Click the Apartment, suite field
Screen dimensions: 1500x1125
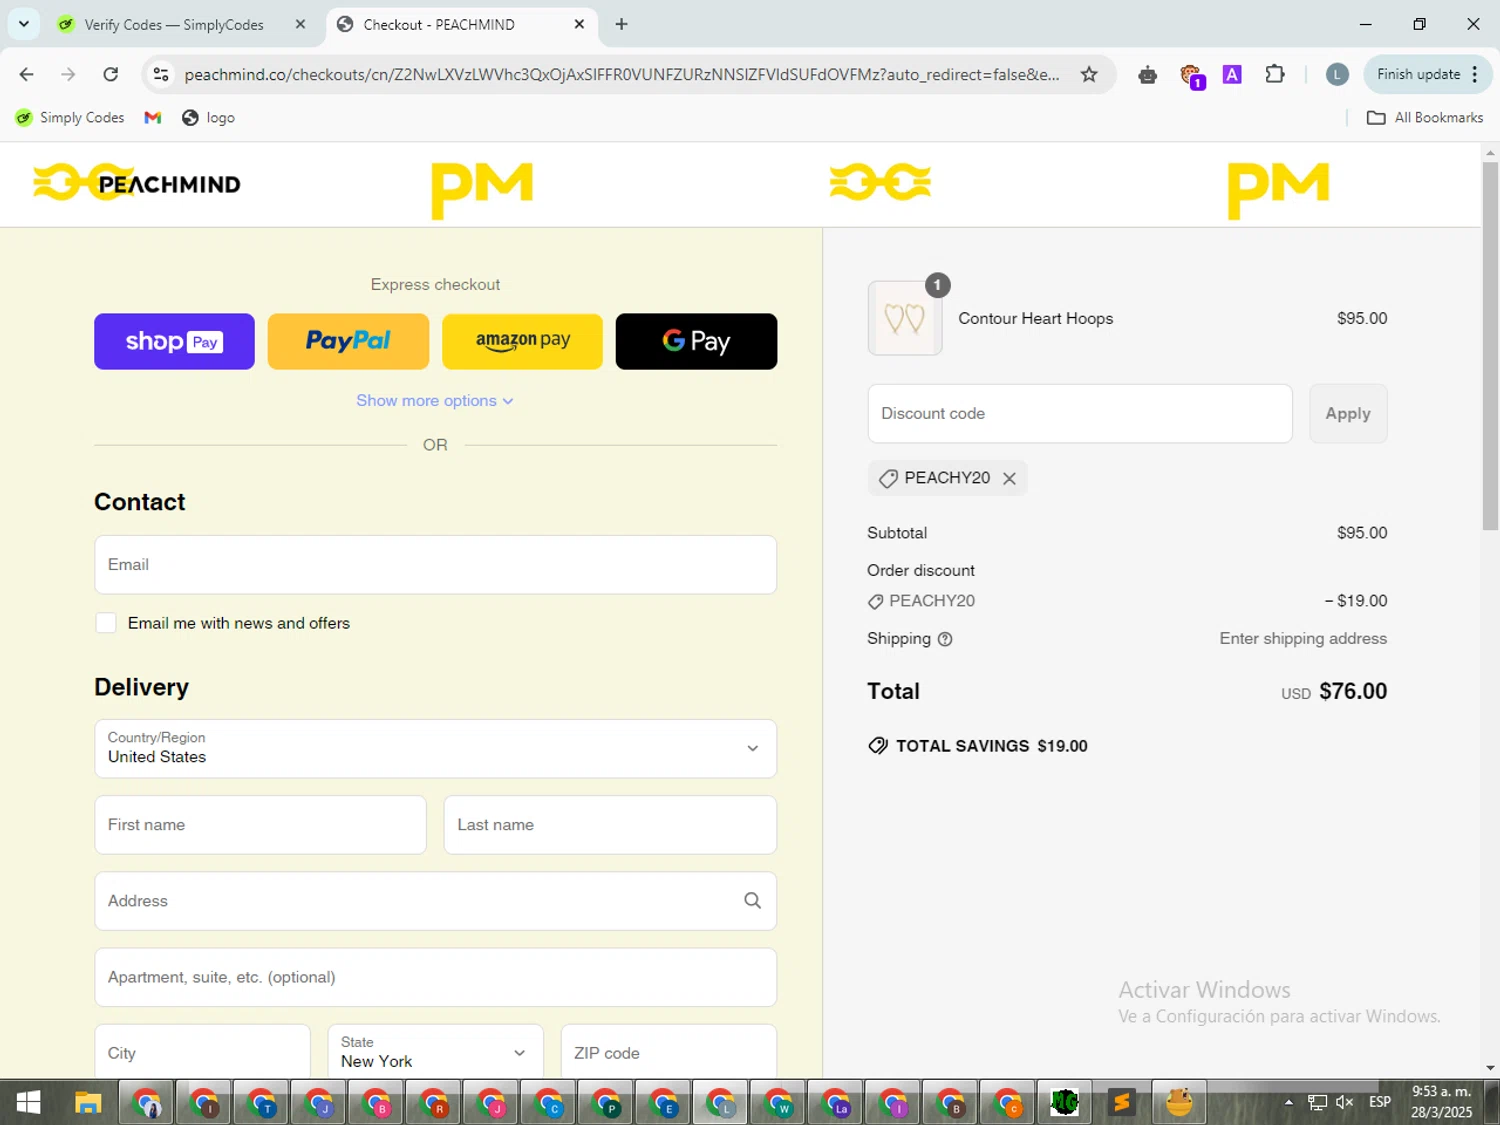coord(435,977)
